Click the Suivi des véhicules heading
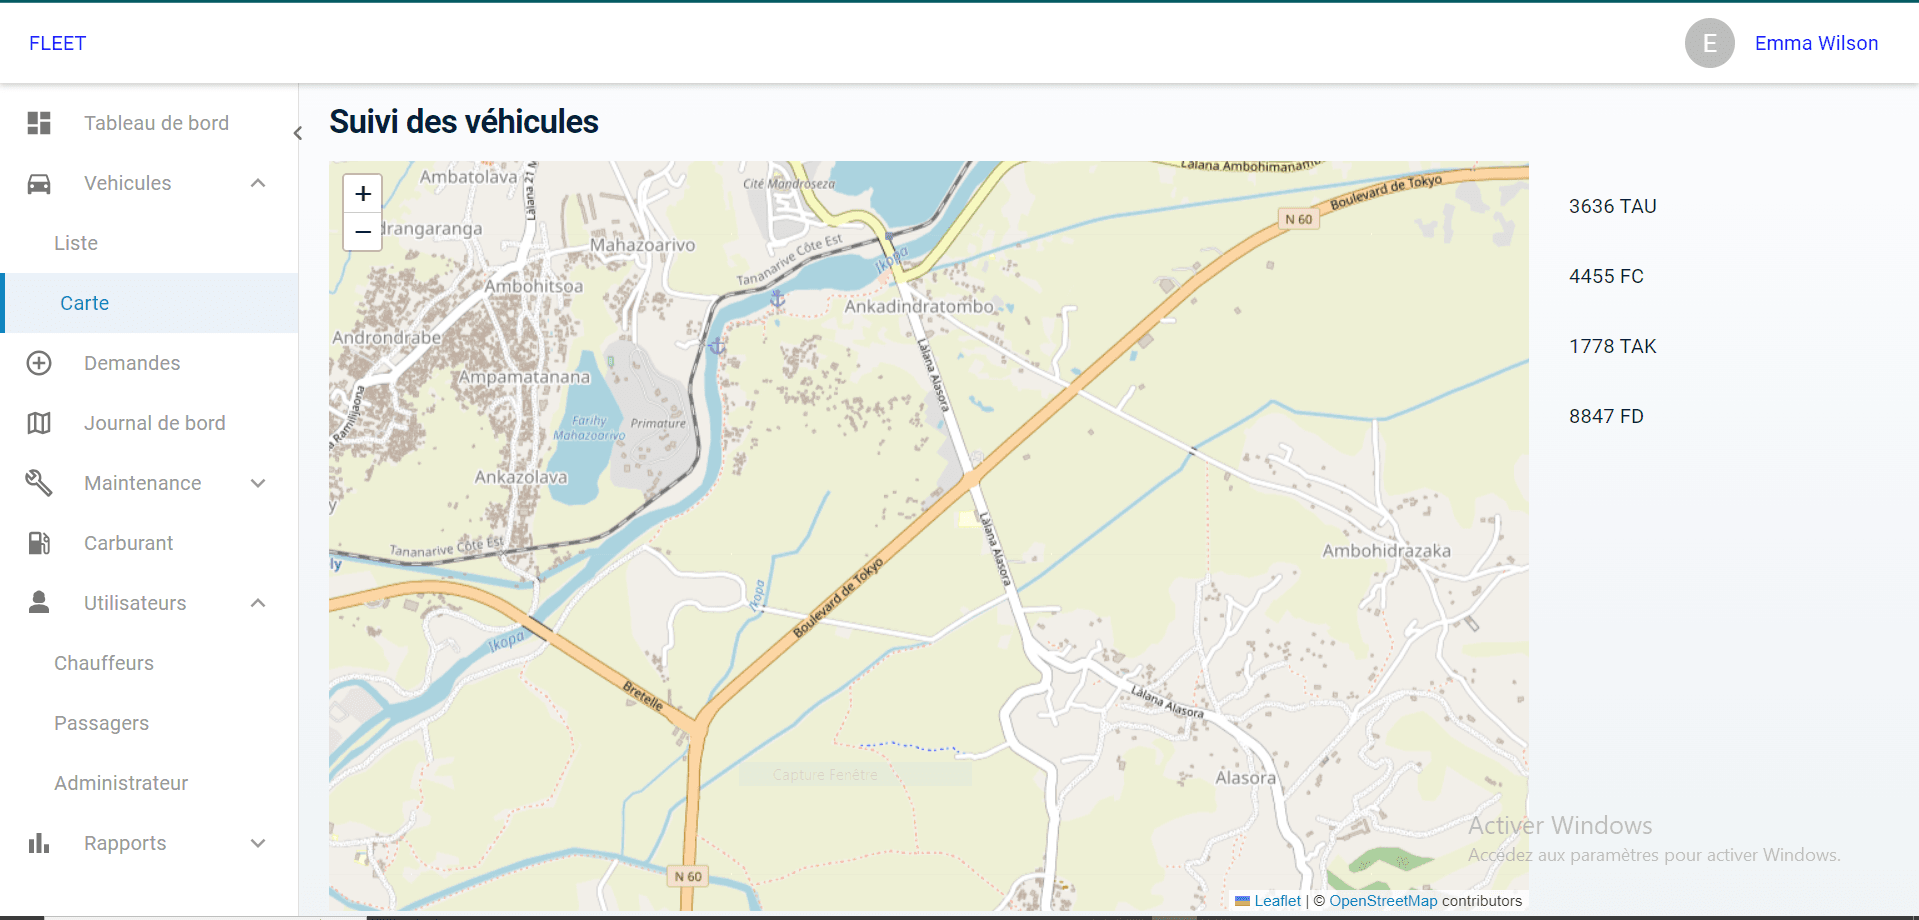The height and width of the screenshot is (920, 1919). click(x=464, y=122)
